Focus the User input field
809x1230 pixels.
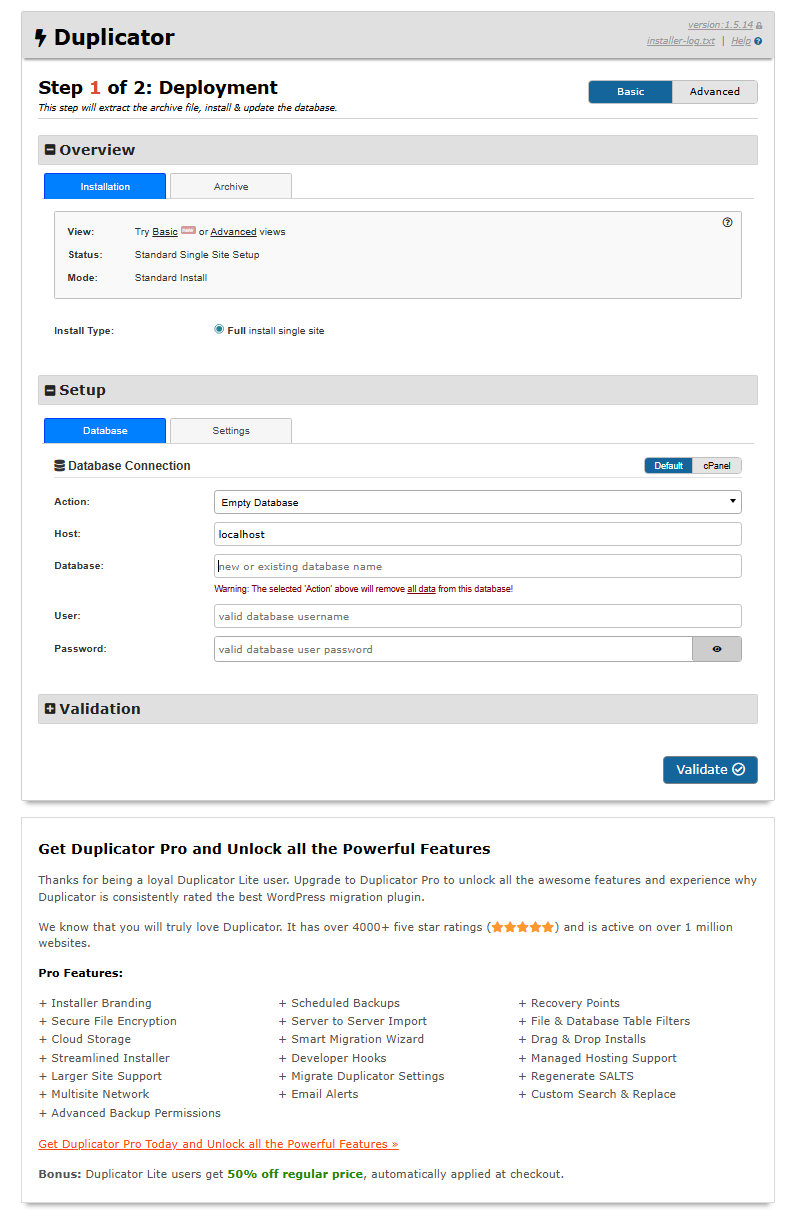pyautogui.click(x=477, y=616)
